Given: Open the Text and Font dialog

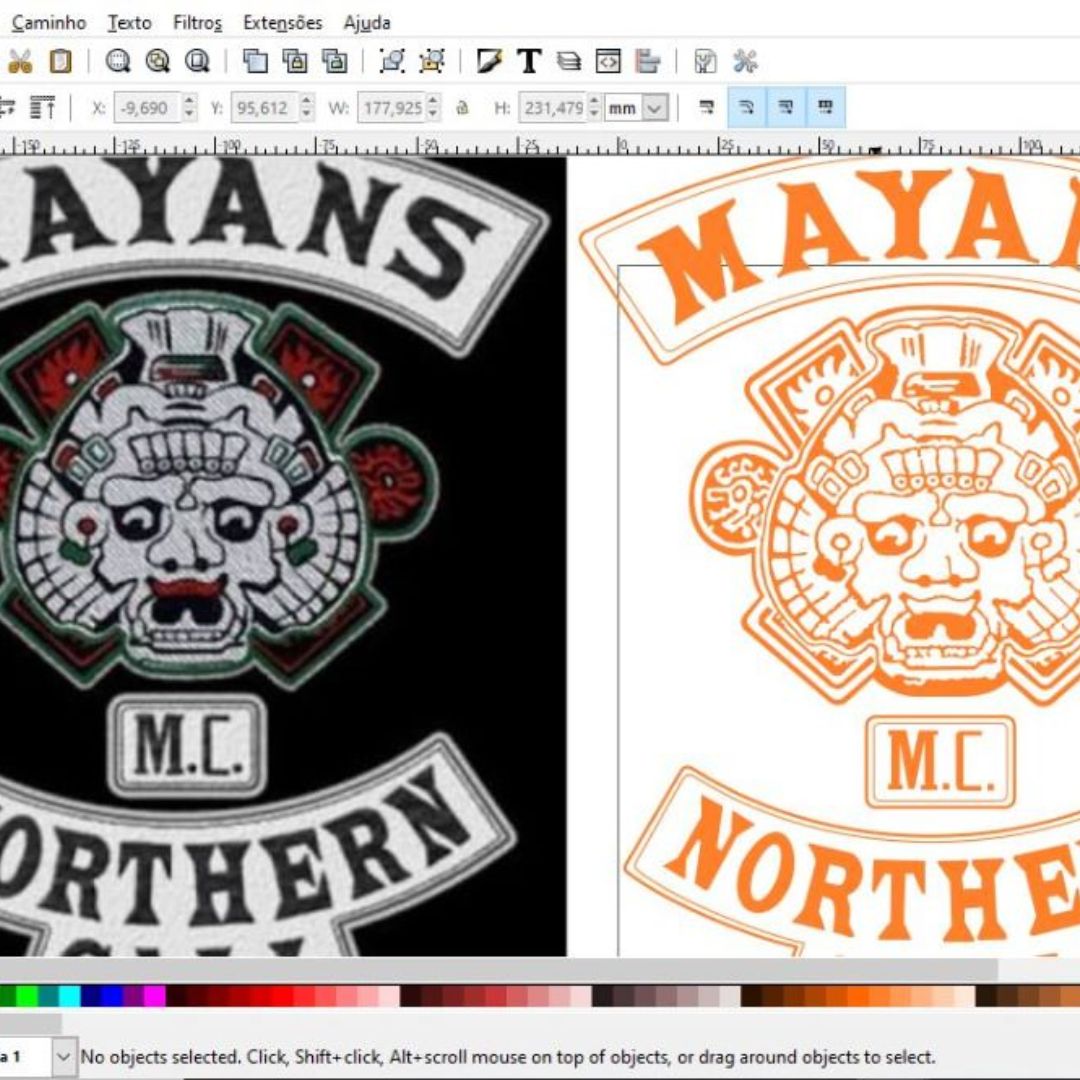Looking at the screenshot, I should point(529,62).
